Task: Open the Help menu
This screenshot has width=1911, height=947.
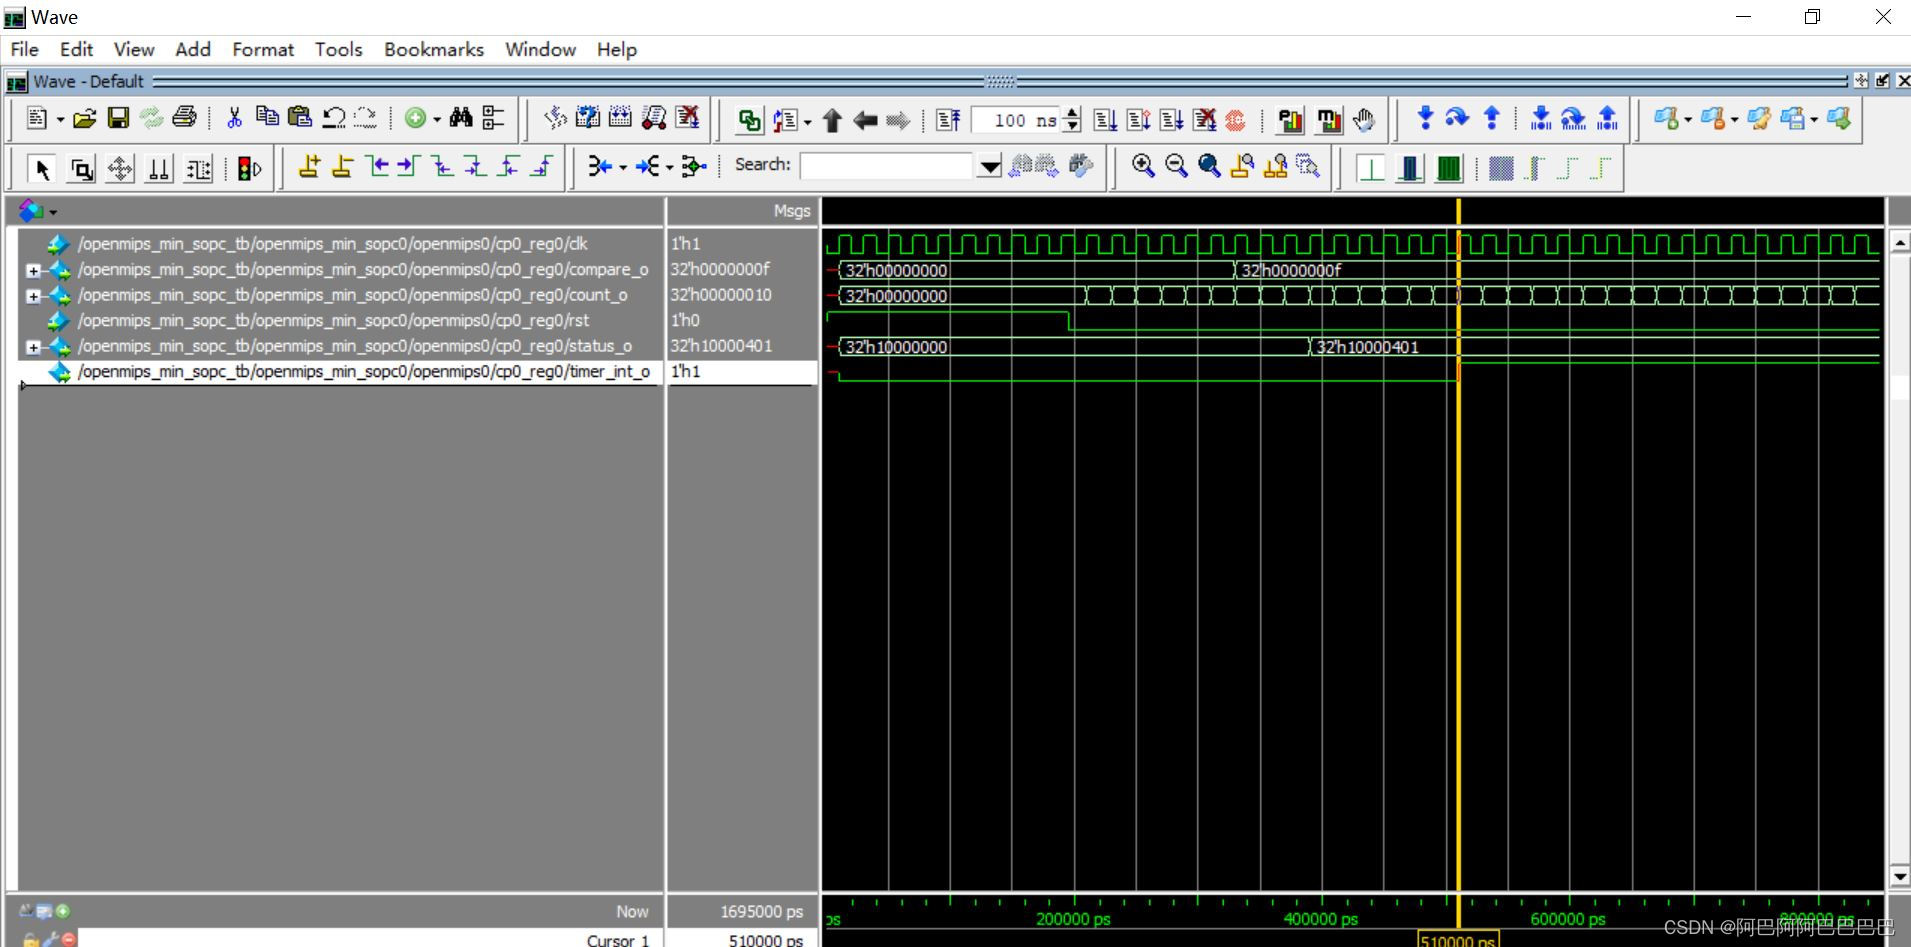Action: [617, 49]
